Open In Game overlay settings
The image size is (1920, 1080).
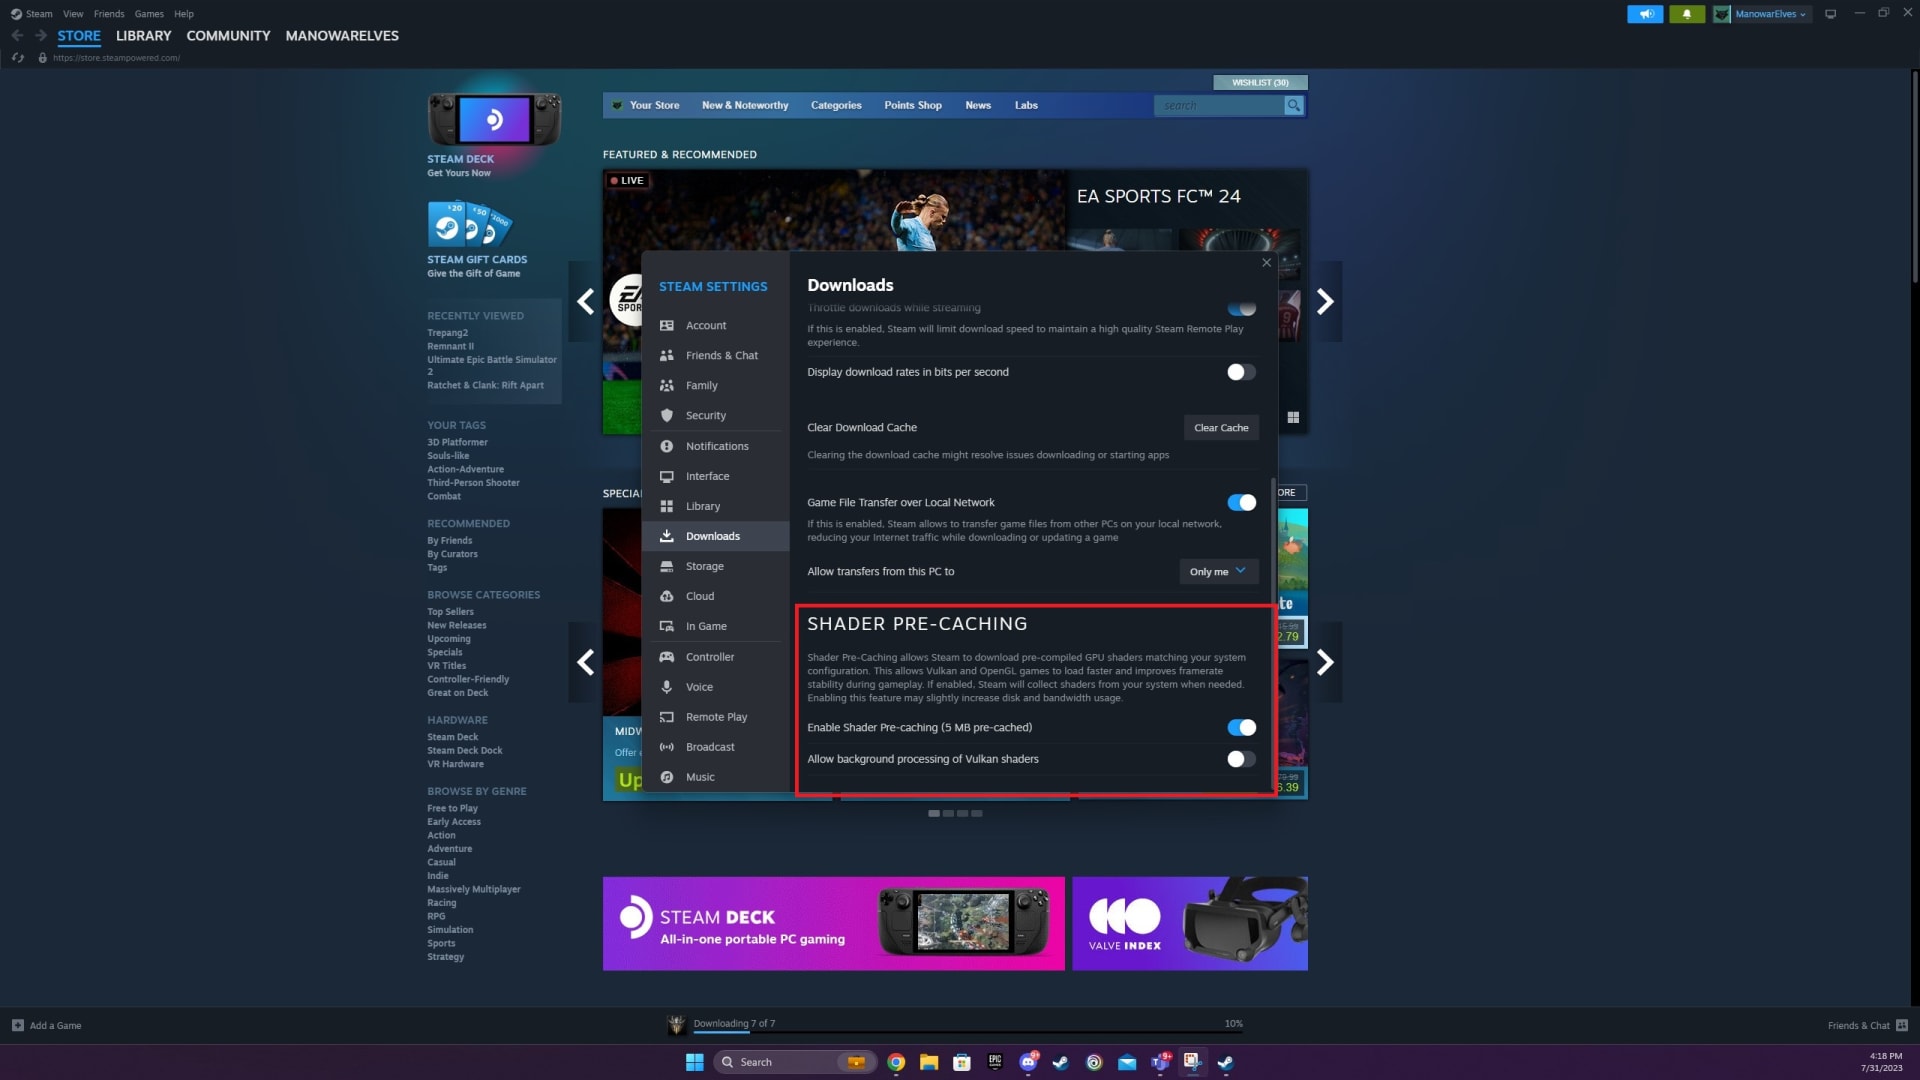pyautogui.click(x=715, y=627)
